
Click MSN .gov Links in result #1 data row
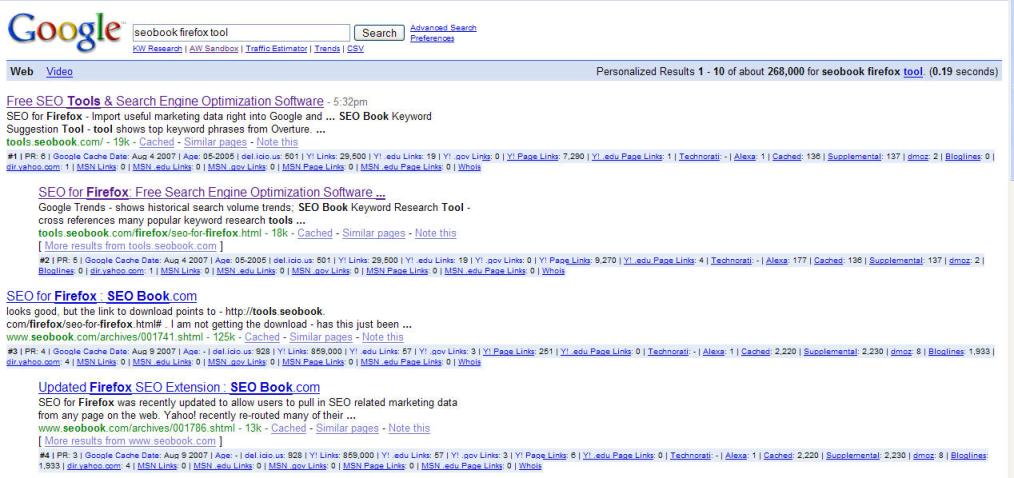(235, 167)
